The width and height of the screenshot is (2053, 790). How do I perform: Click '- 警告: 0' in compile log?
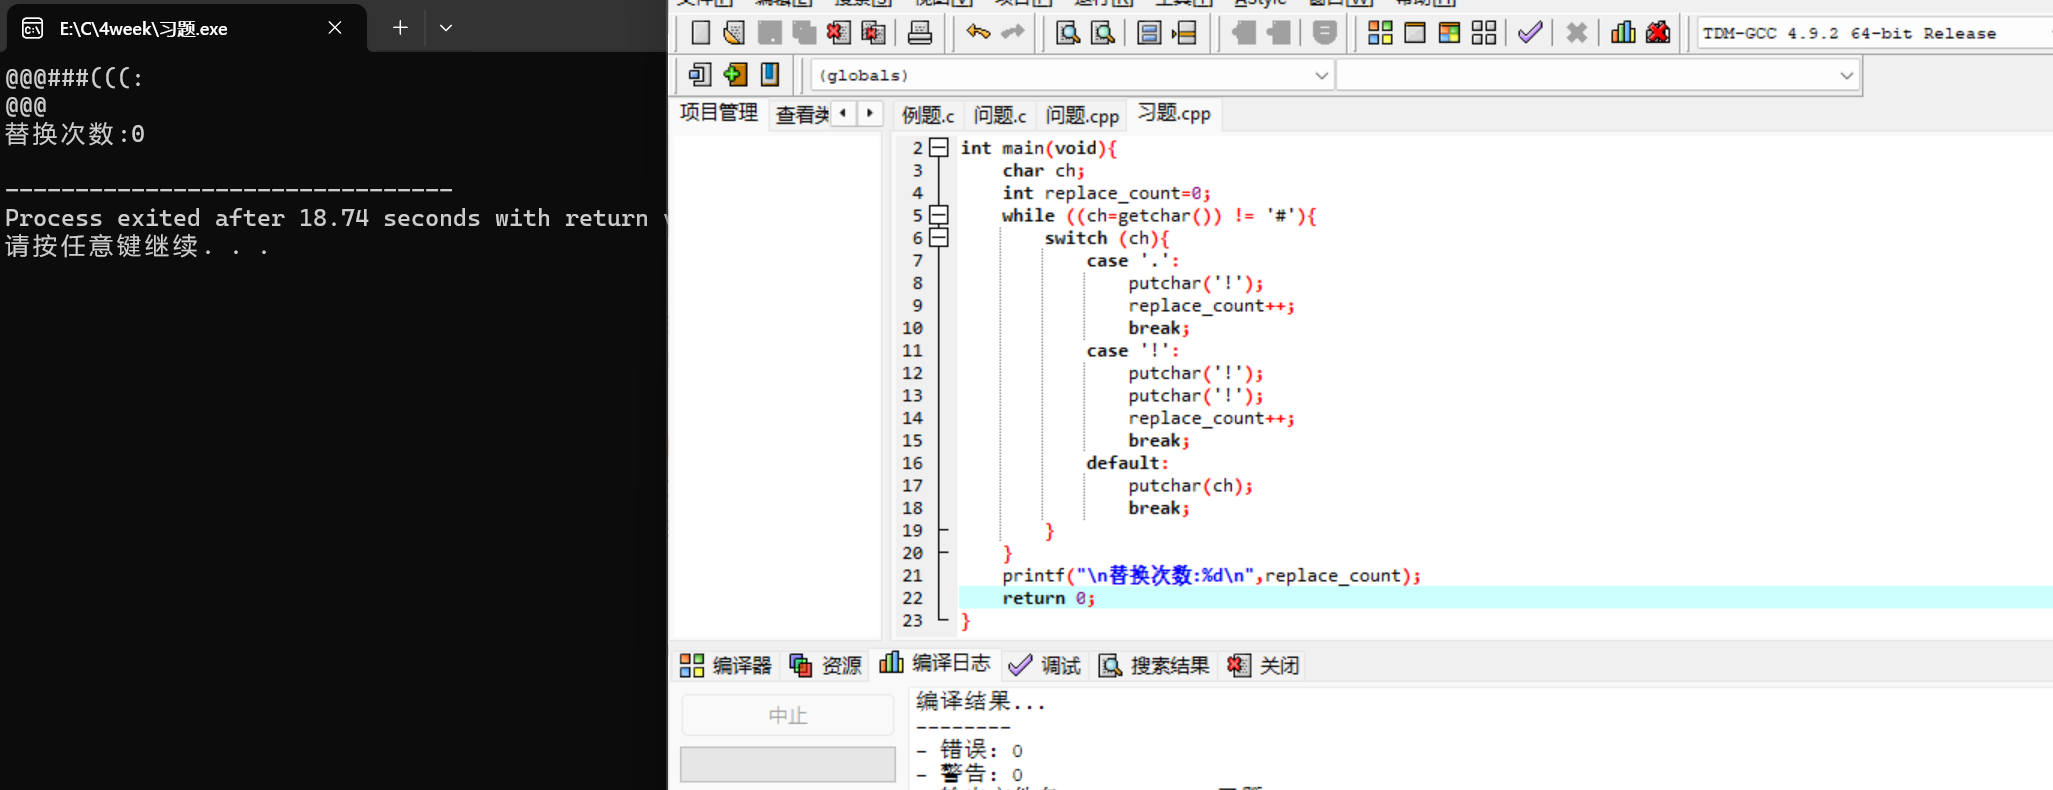tap(969, 774)
